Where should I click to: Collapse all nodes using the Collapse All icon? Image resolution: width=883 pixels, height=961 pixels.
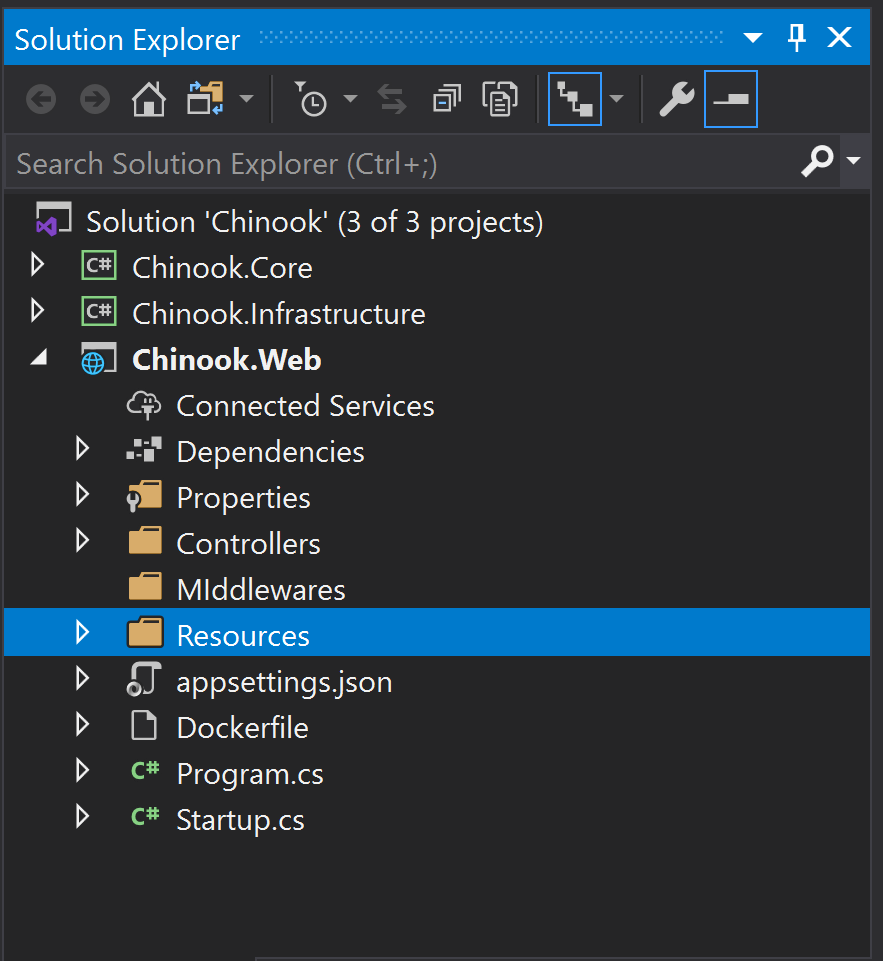tap(446, 99)
